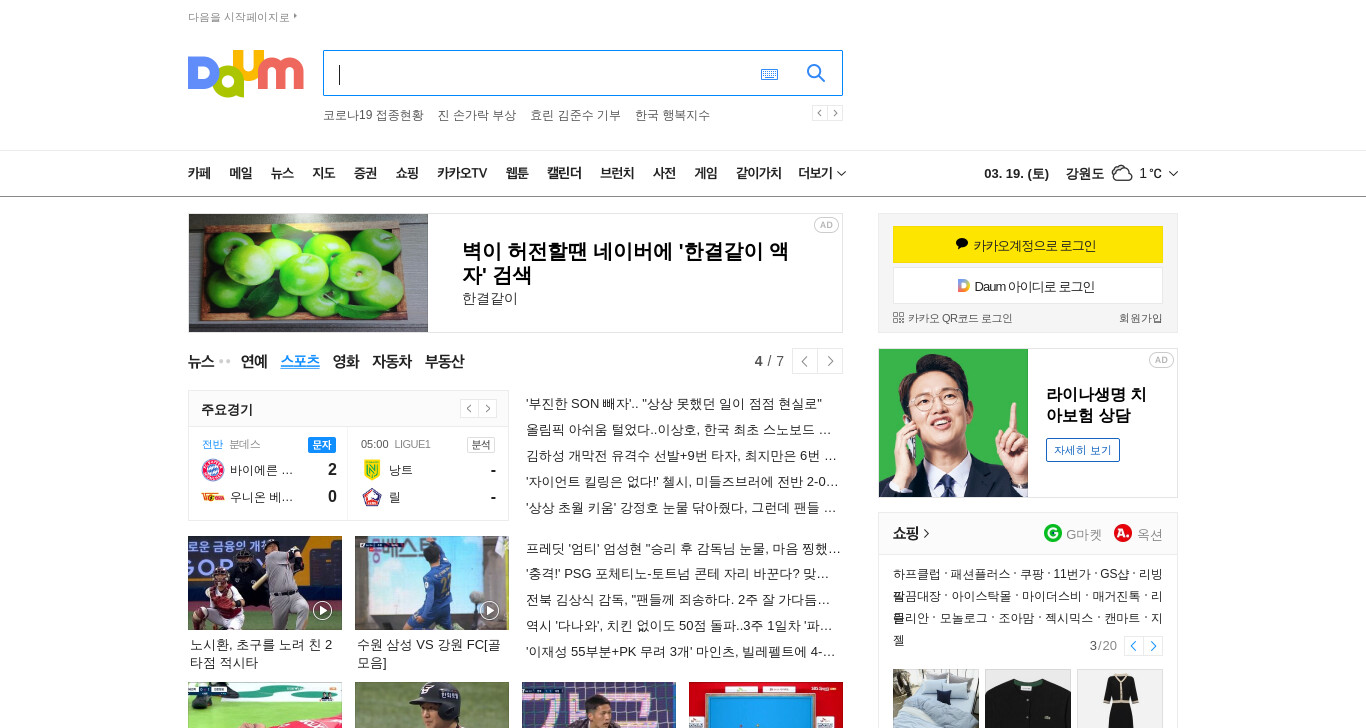Click 다음을 시작페이지로 arrow link
This screenshot has height=728, width=1366.
[243, 17]
